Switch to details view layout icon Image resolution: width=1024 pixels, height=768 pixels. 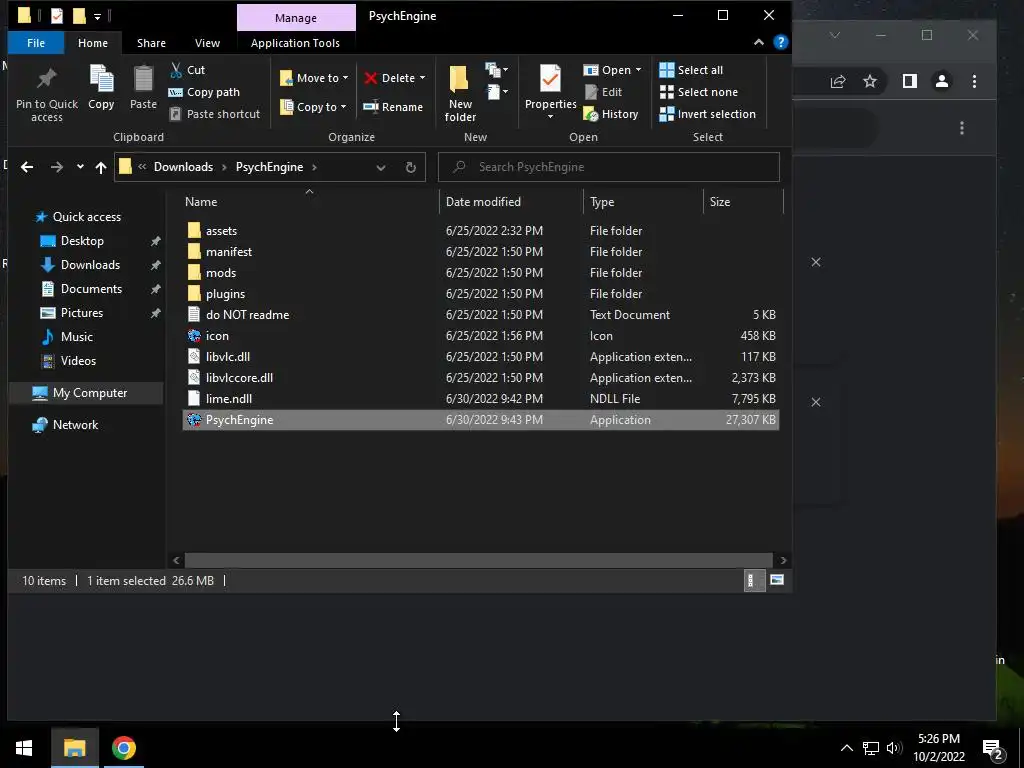(x=754, y=580)
